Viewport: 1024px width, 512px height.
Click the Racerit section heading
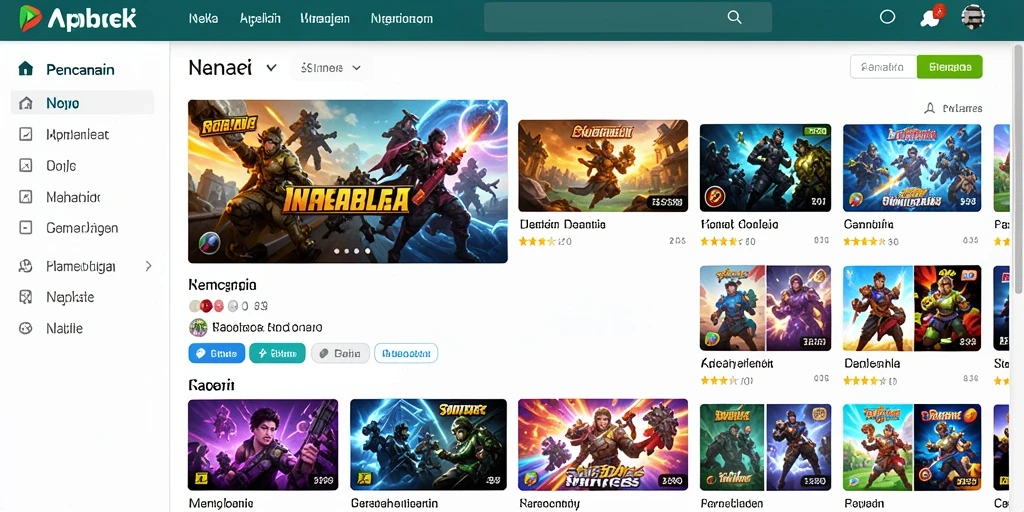[x=212, y=385]
